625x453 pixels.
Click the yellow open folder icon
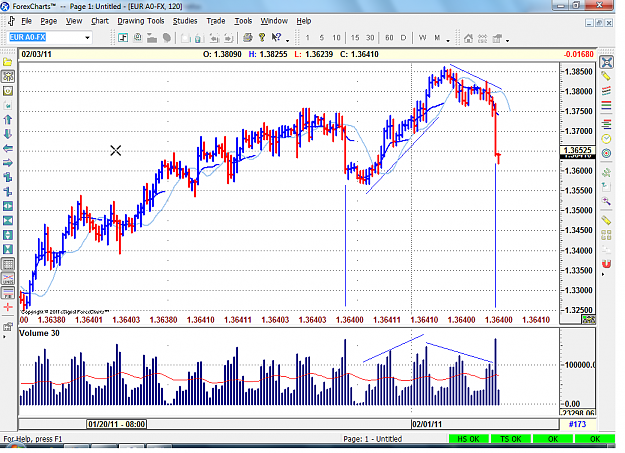8,62
